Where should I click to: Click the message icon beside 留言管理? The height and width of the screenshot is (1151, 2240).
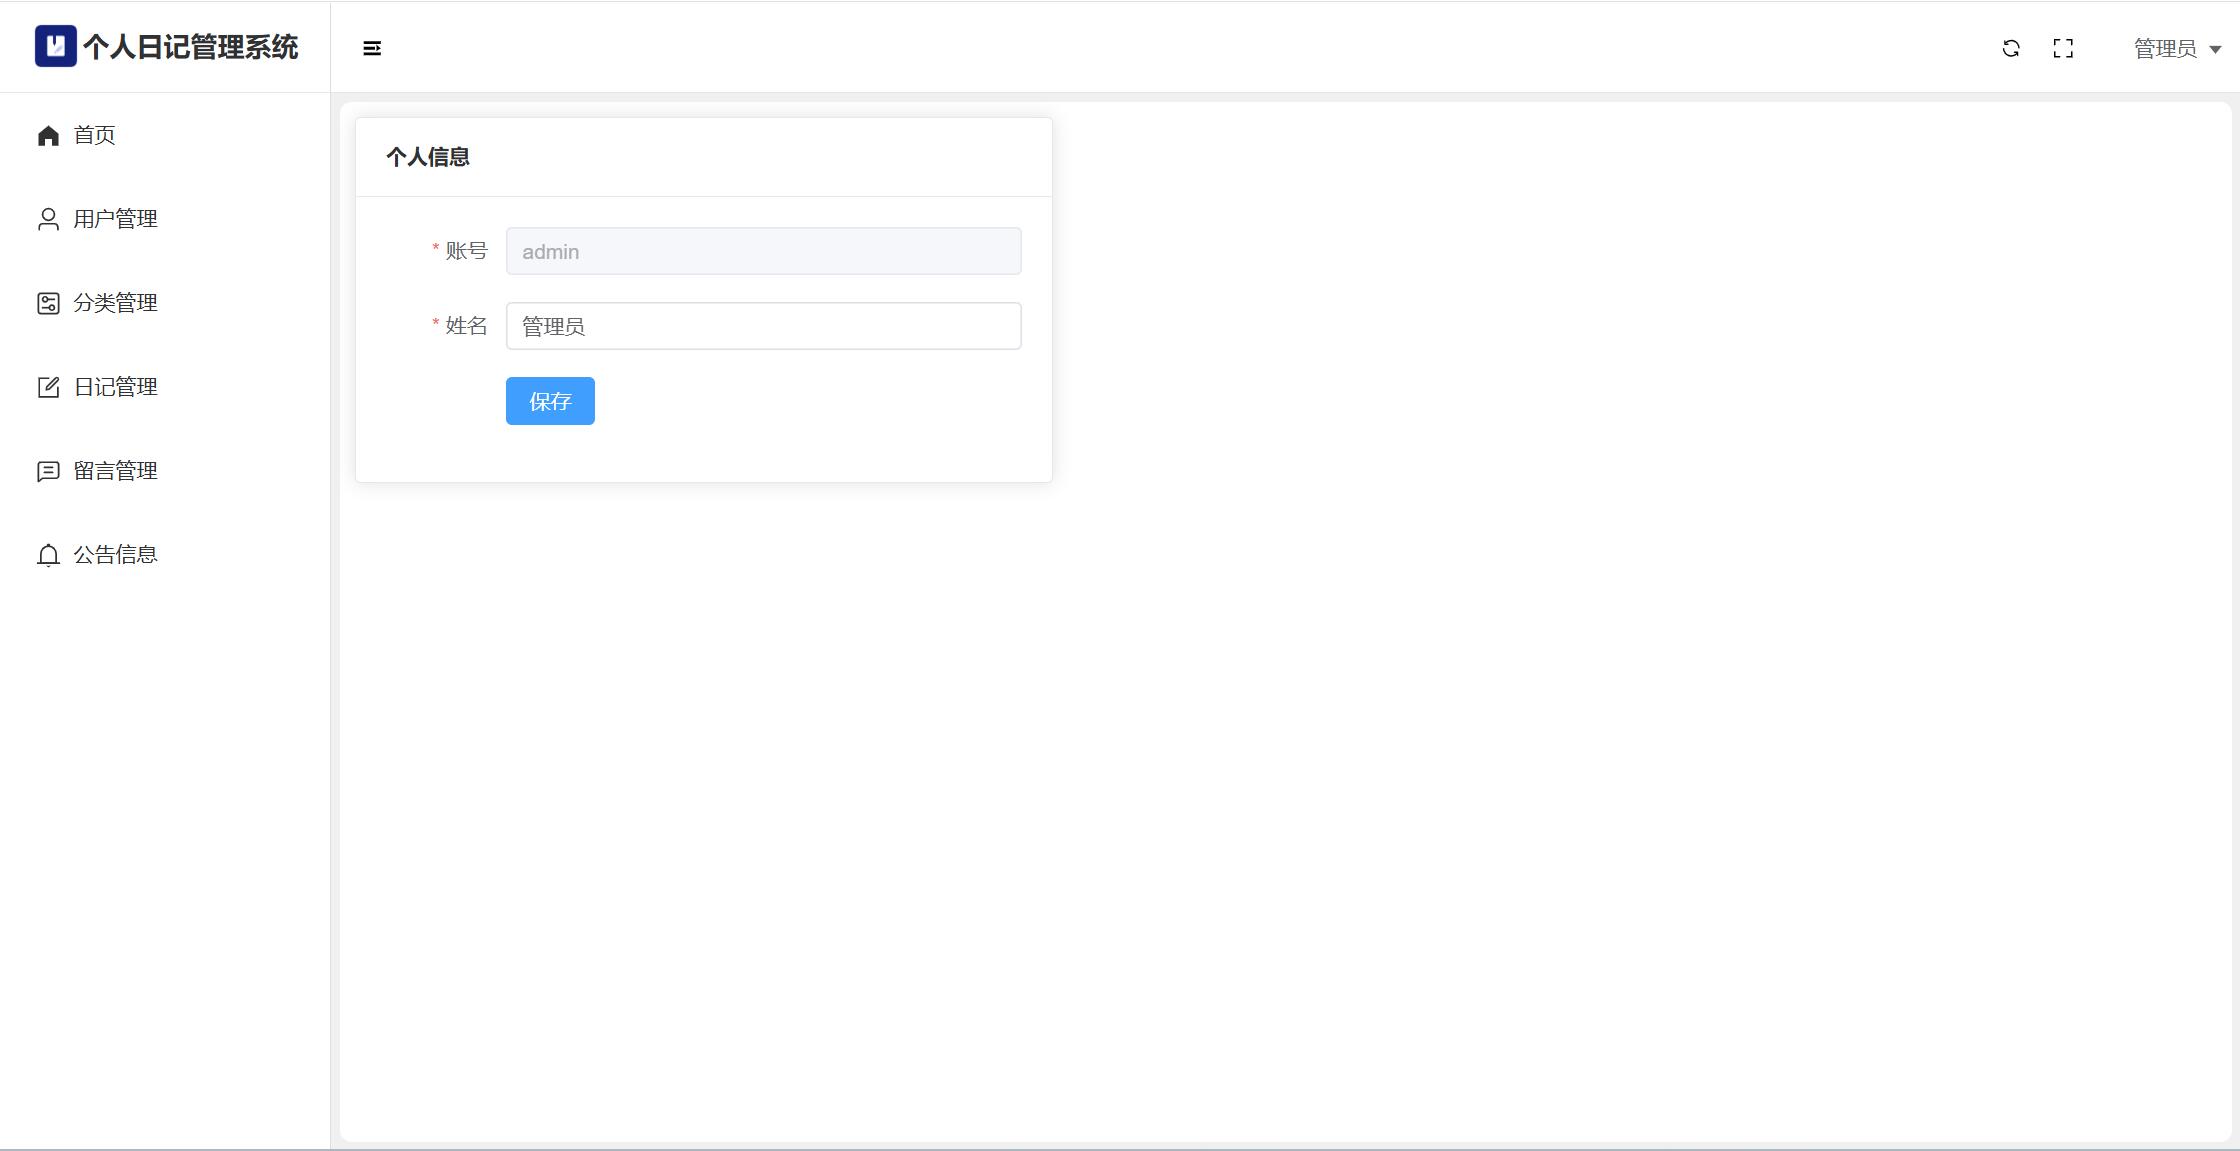[48, 471]
